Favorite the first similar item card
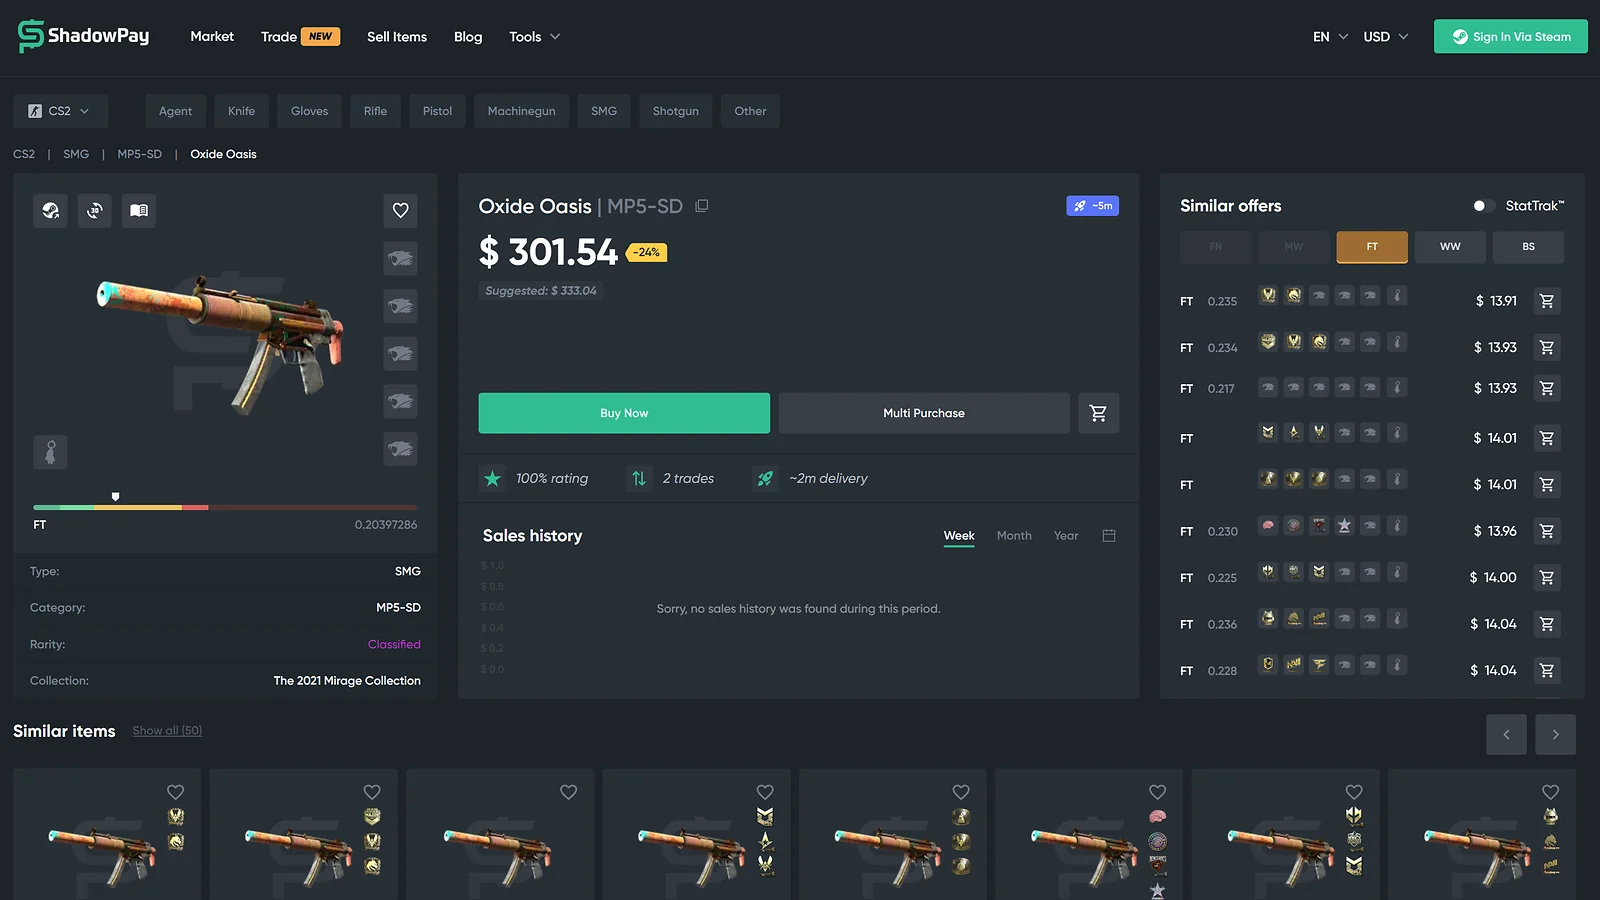1600x900 pixels. coord(176,792)
